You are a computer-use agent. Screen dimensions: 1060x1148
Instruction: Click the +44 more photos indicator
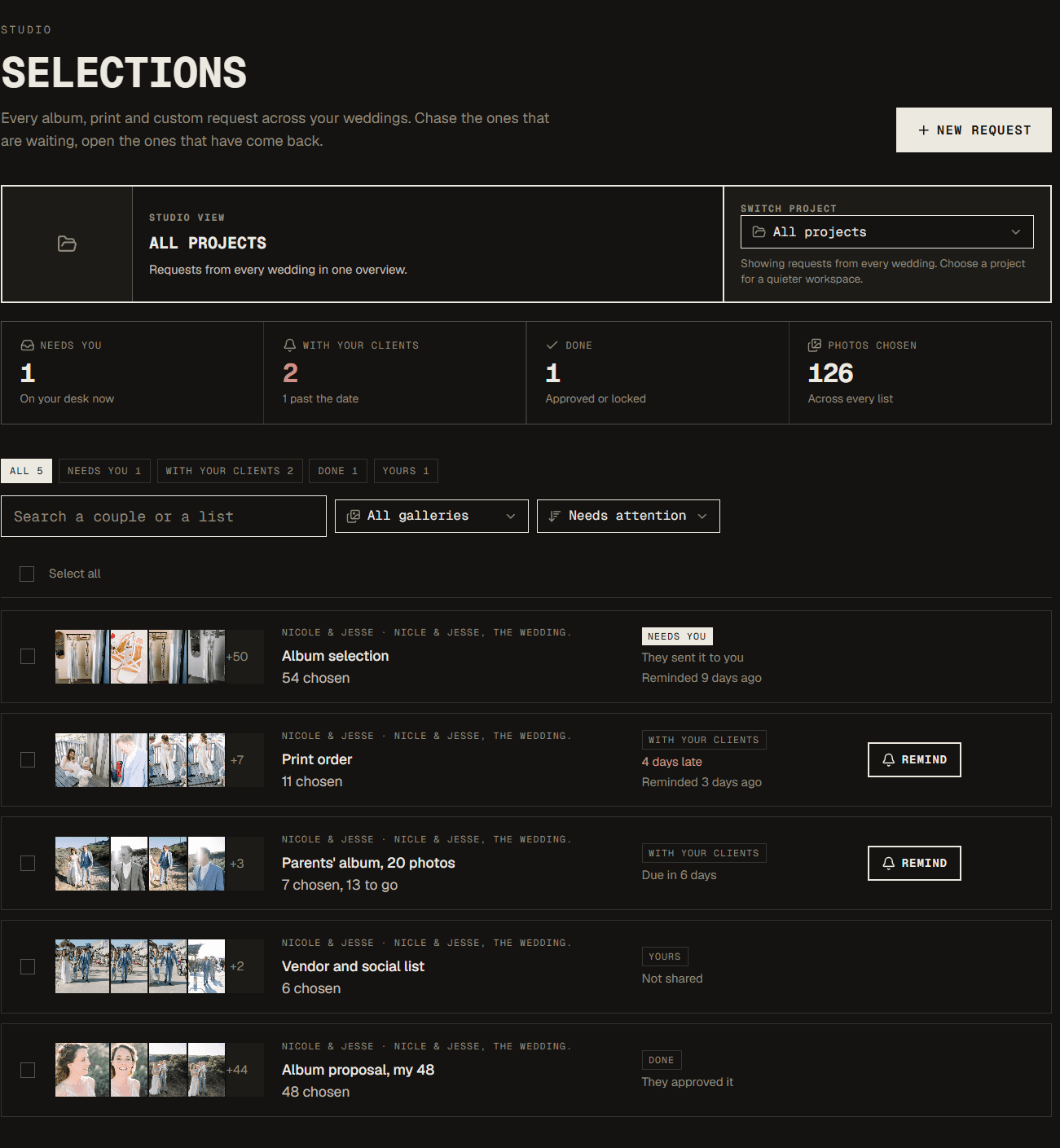[x=237, y=1070]
